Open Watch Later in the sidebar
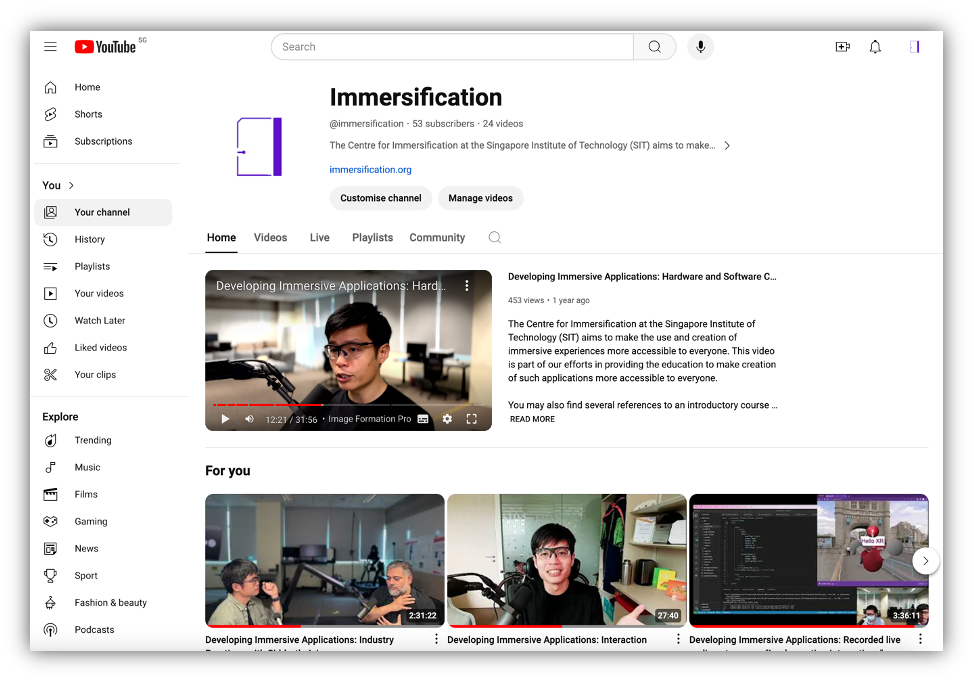Image resolution: width=974 pixels, height=682 pixels. click(103, 321)
